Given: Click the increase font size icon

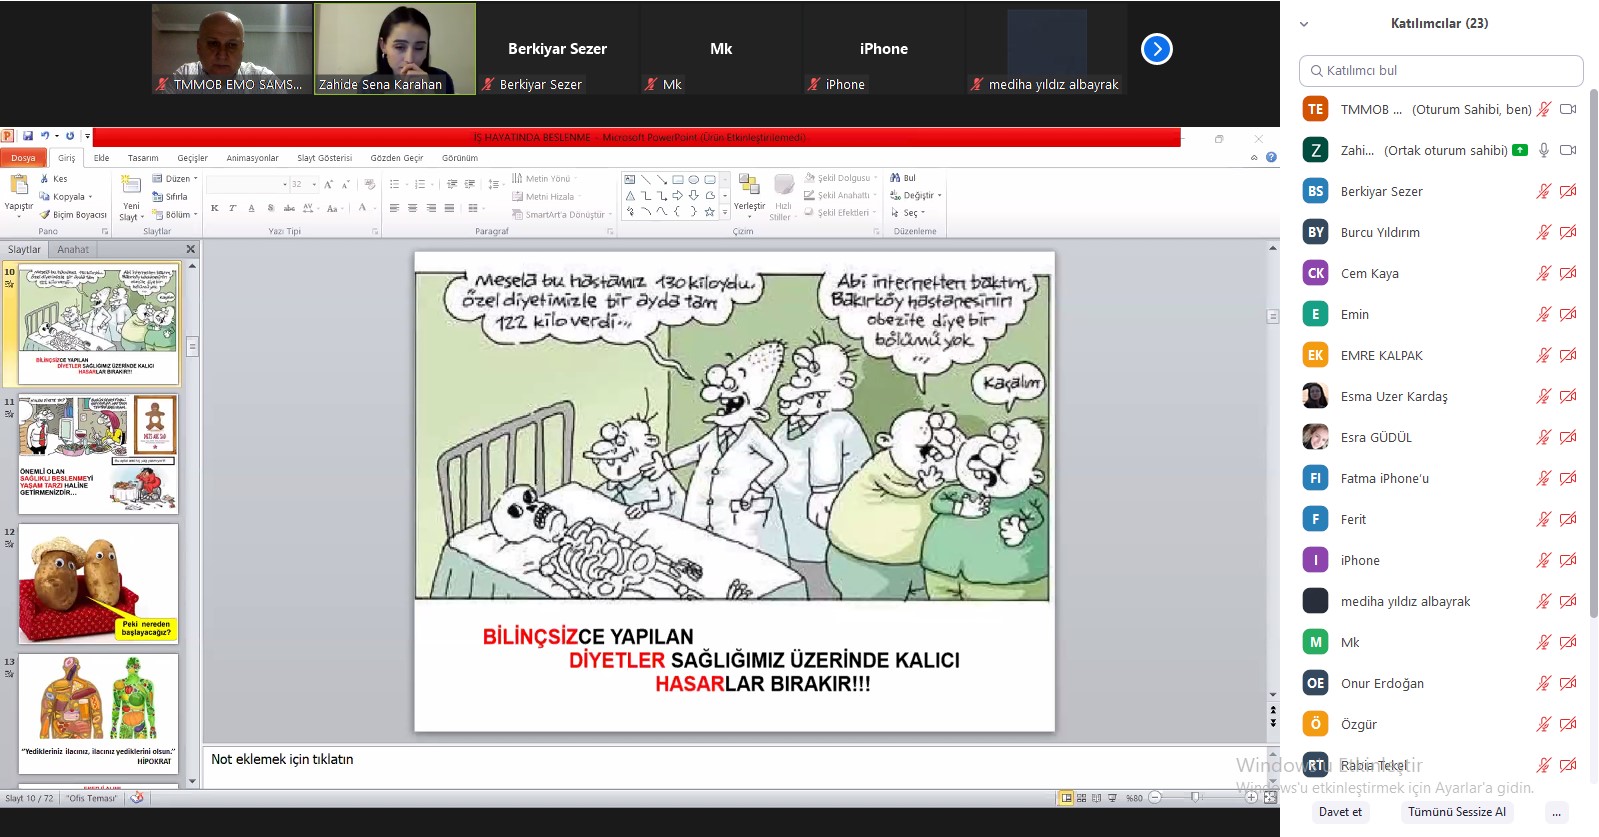Looking at the screenshot, I should 328,184.
